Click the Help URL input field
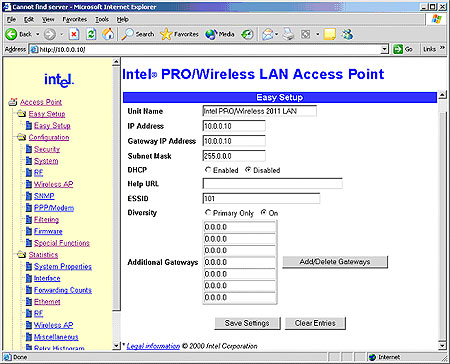 pyautogui.click(x=272, y=184)
